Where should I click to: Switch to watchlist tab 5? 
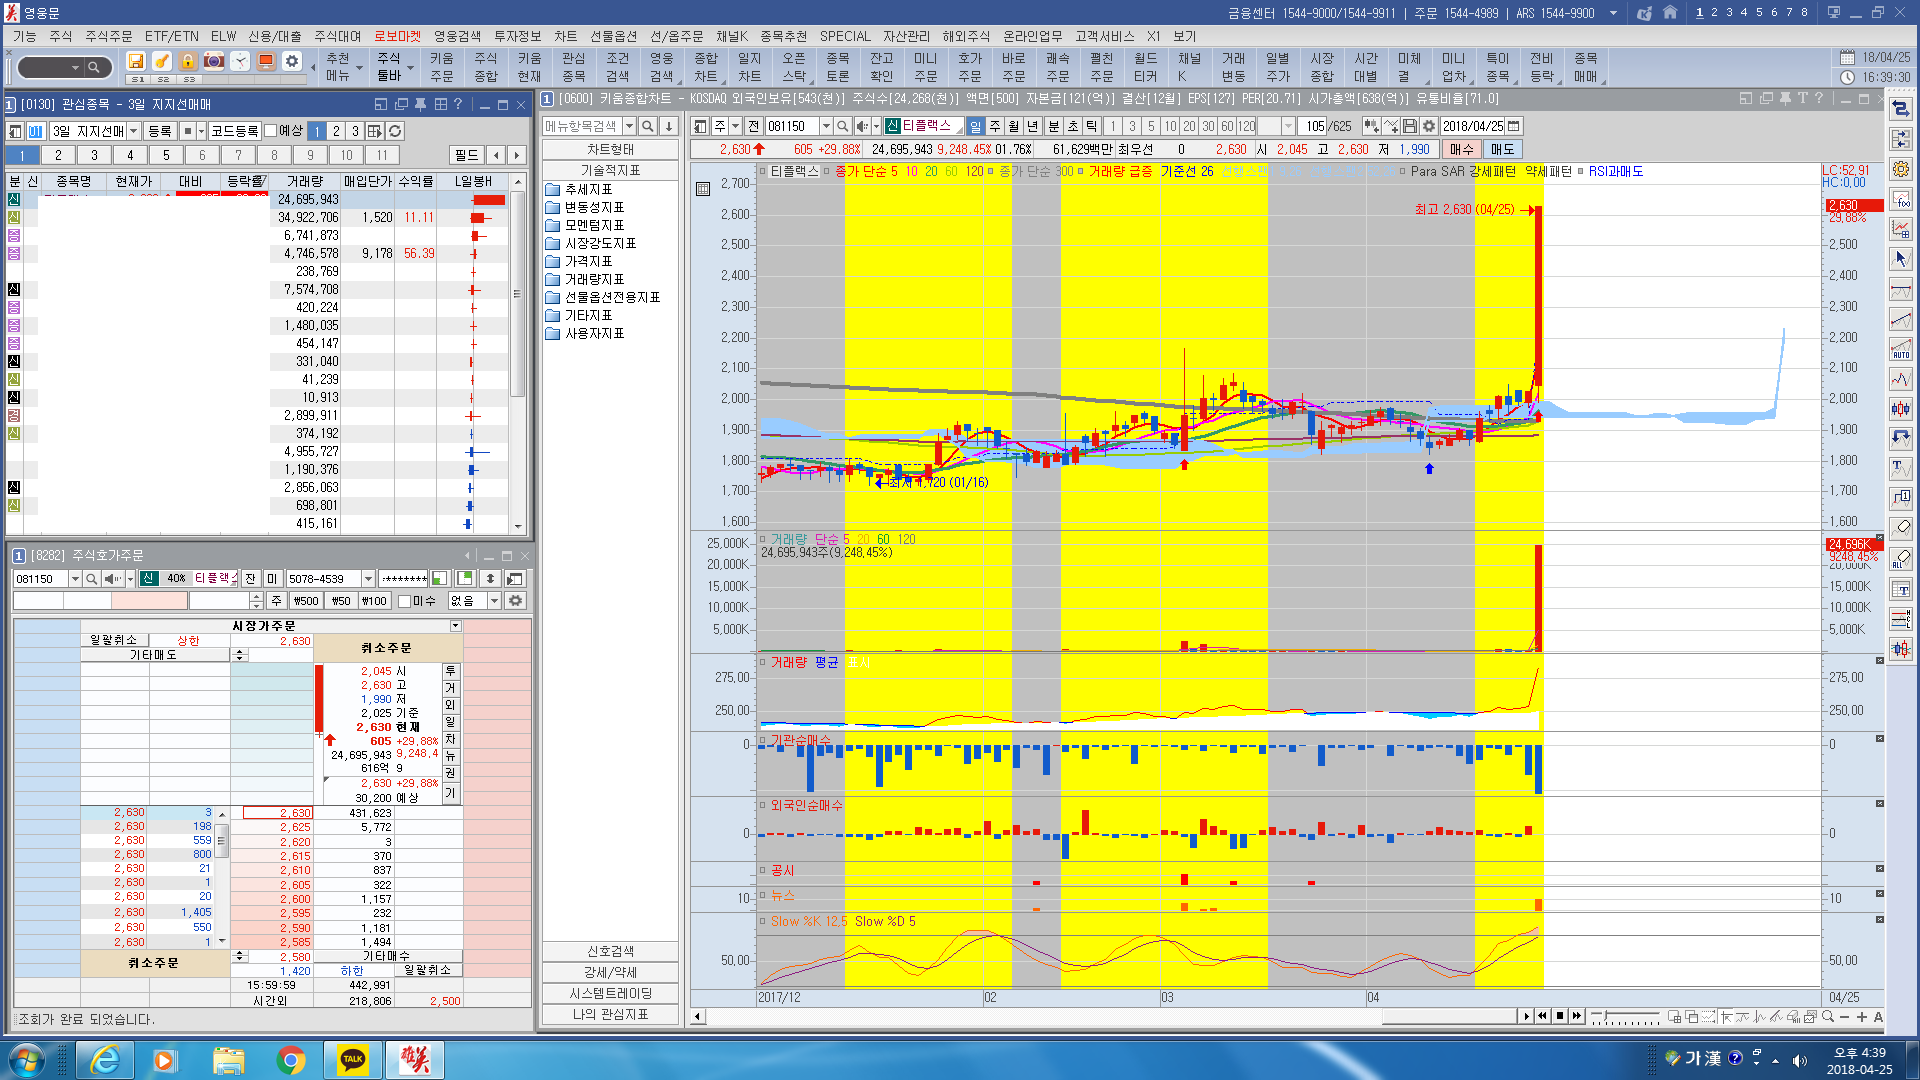tap(166, 155)
